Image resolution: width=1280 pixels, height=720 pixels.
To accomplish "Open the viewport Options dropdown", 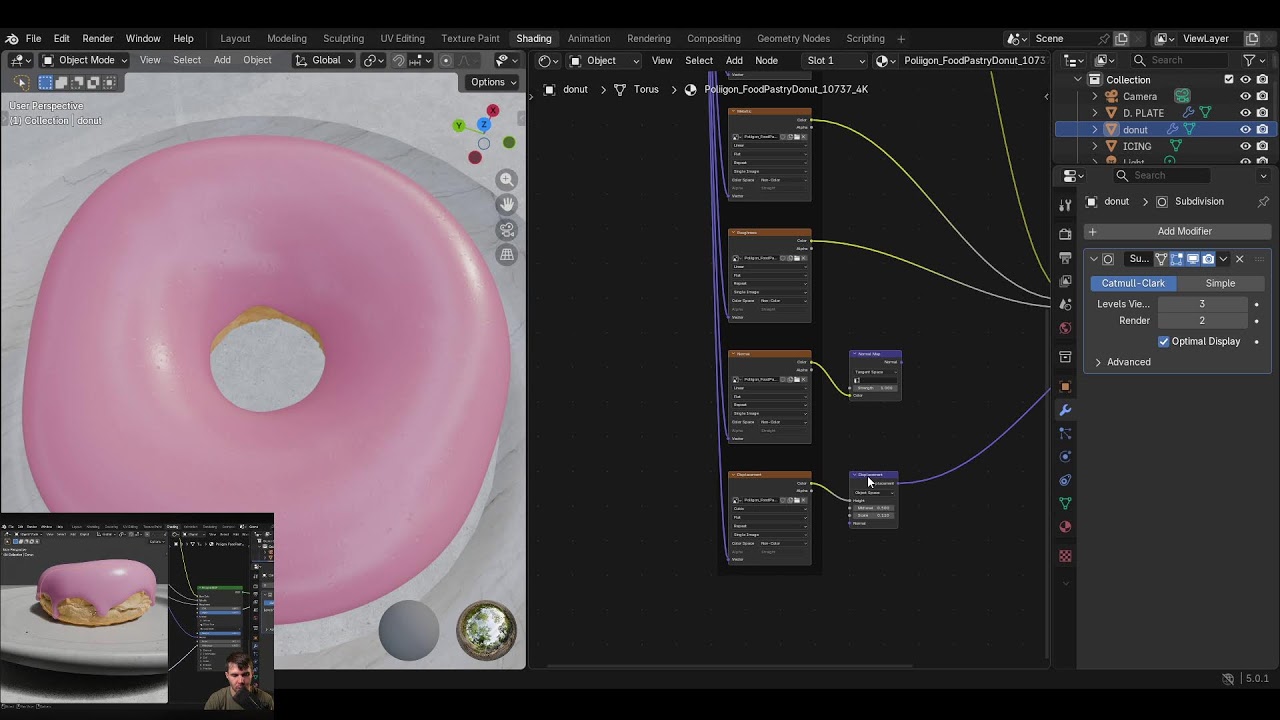I will click(493, 82).
